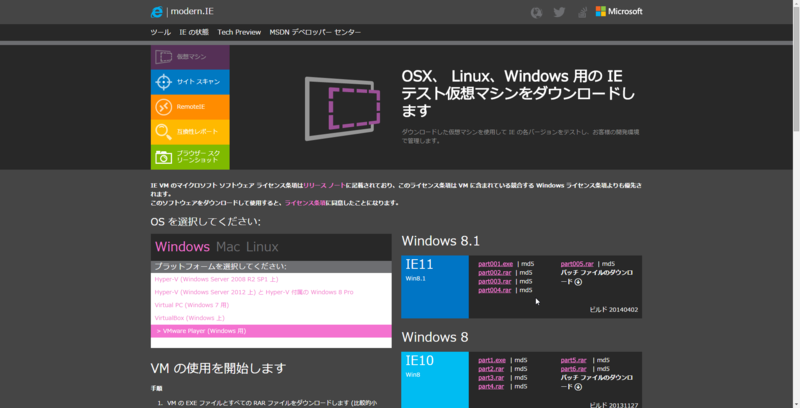800x408 pixels.
Task: Open the サイト スキャン blue tile
Action: pyautogui.click(x=190, y=82)
